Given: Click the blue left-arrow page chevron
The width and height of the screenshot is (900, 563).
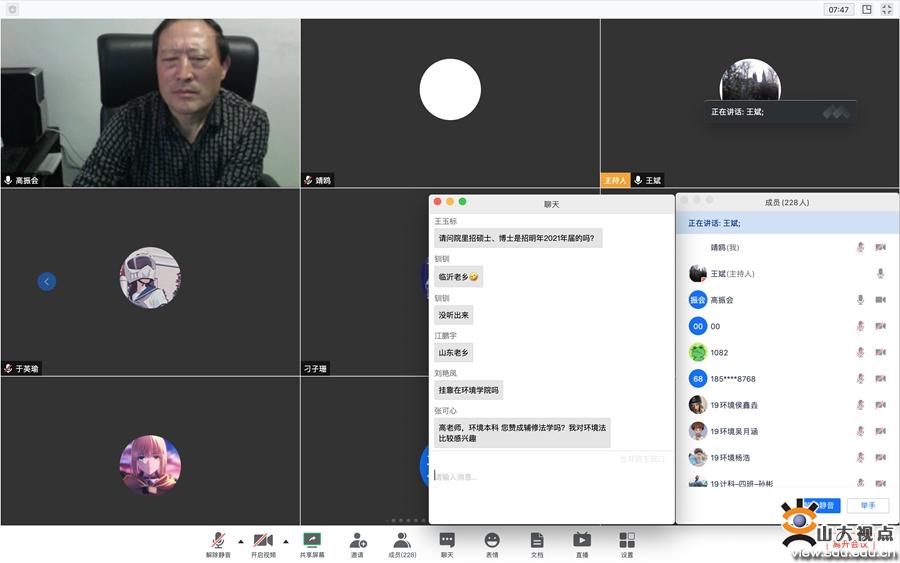Looking at the screenshot, I should tap(47, 282).
